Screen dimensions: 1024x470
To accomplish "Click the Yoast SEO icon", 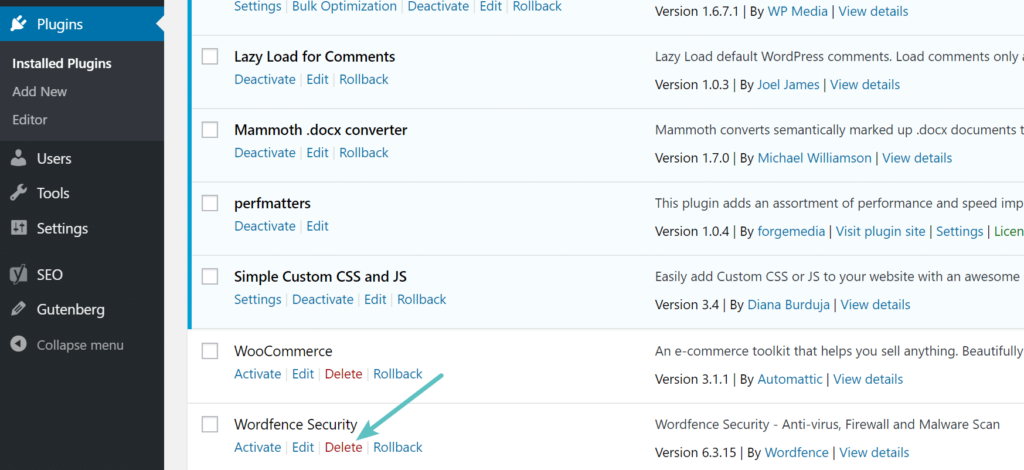I will point(18,274).
